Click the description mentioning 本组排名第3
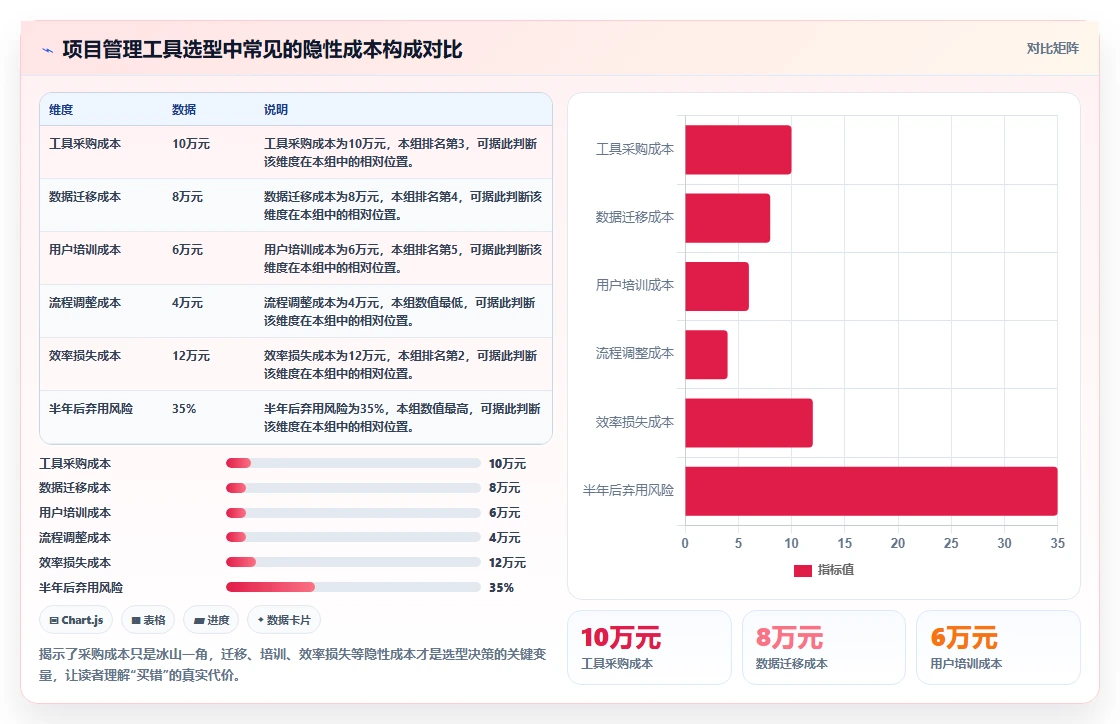 coord(401,152)
